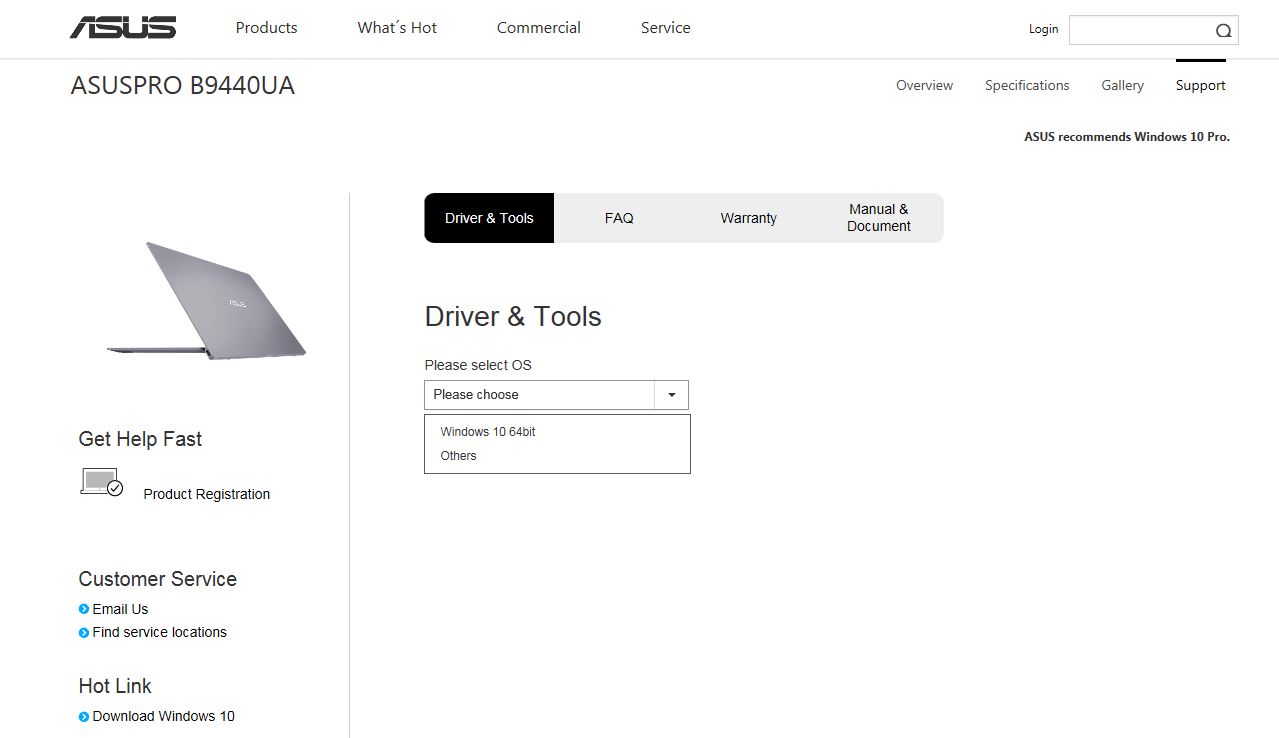Click the 'Driver & Tools' section heading
Image resolution: width=1279 pixels, height=738 pixels.
pos(513,317)
